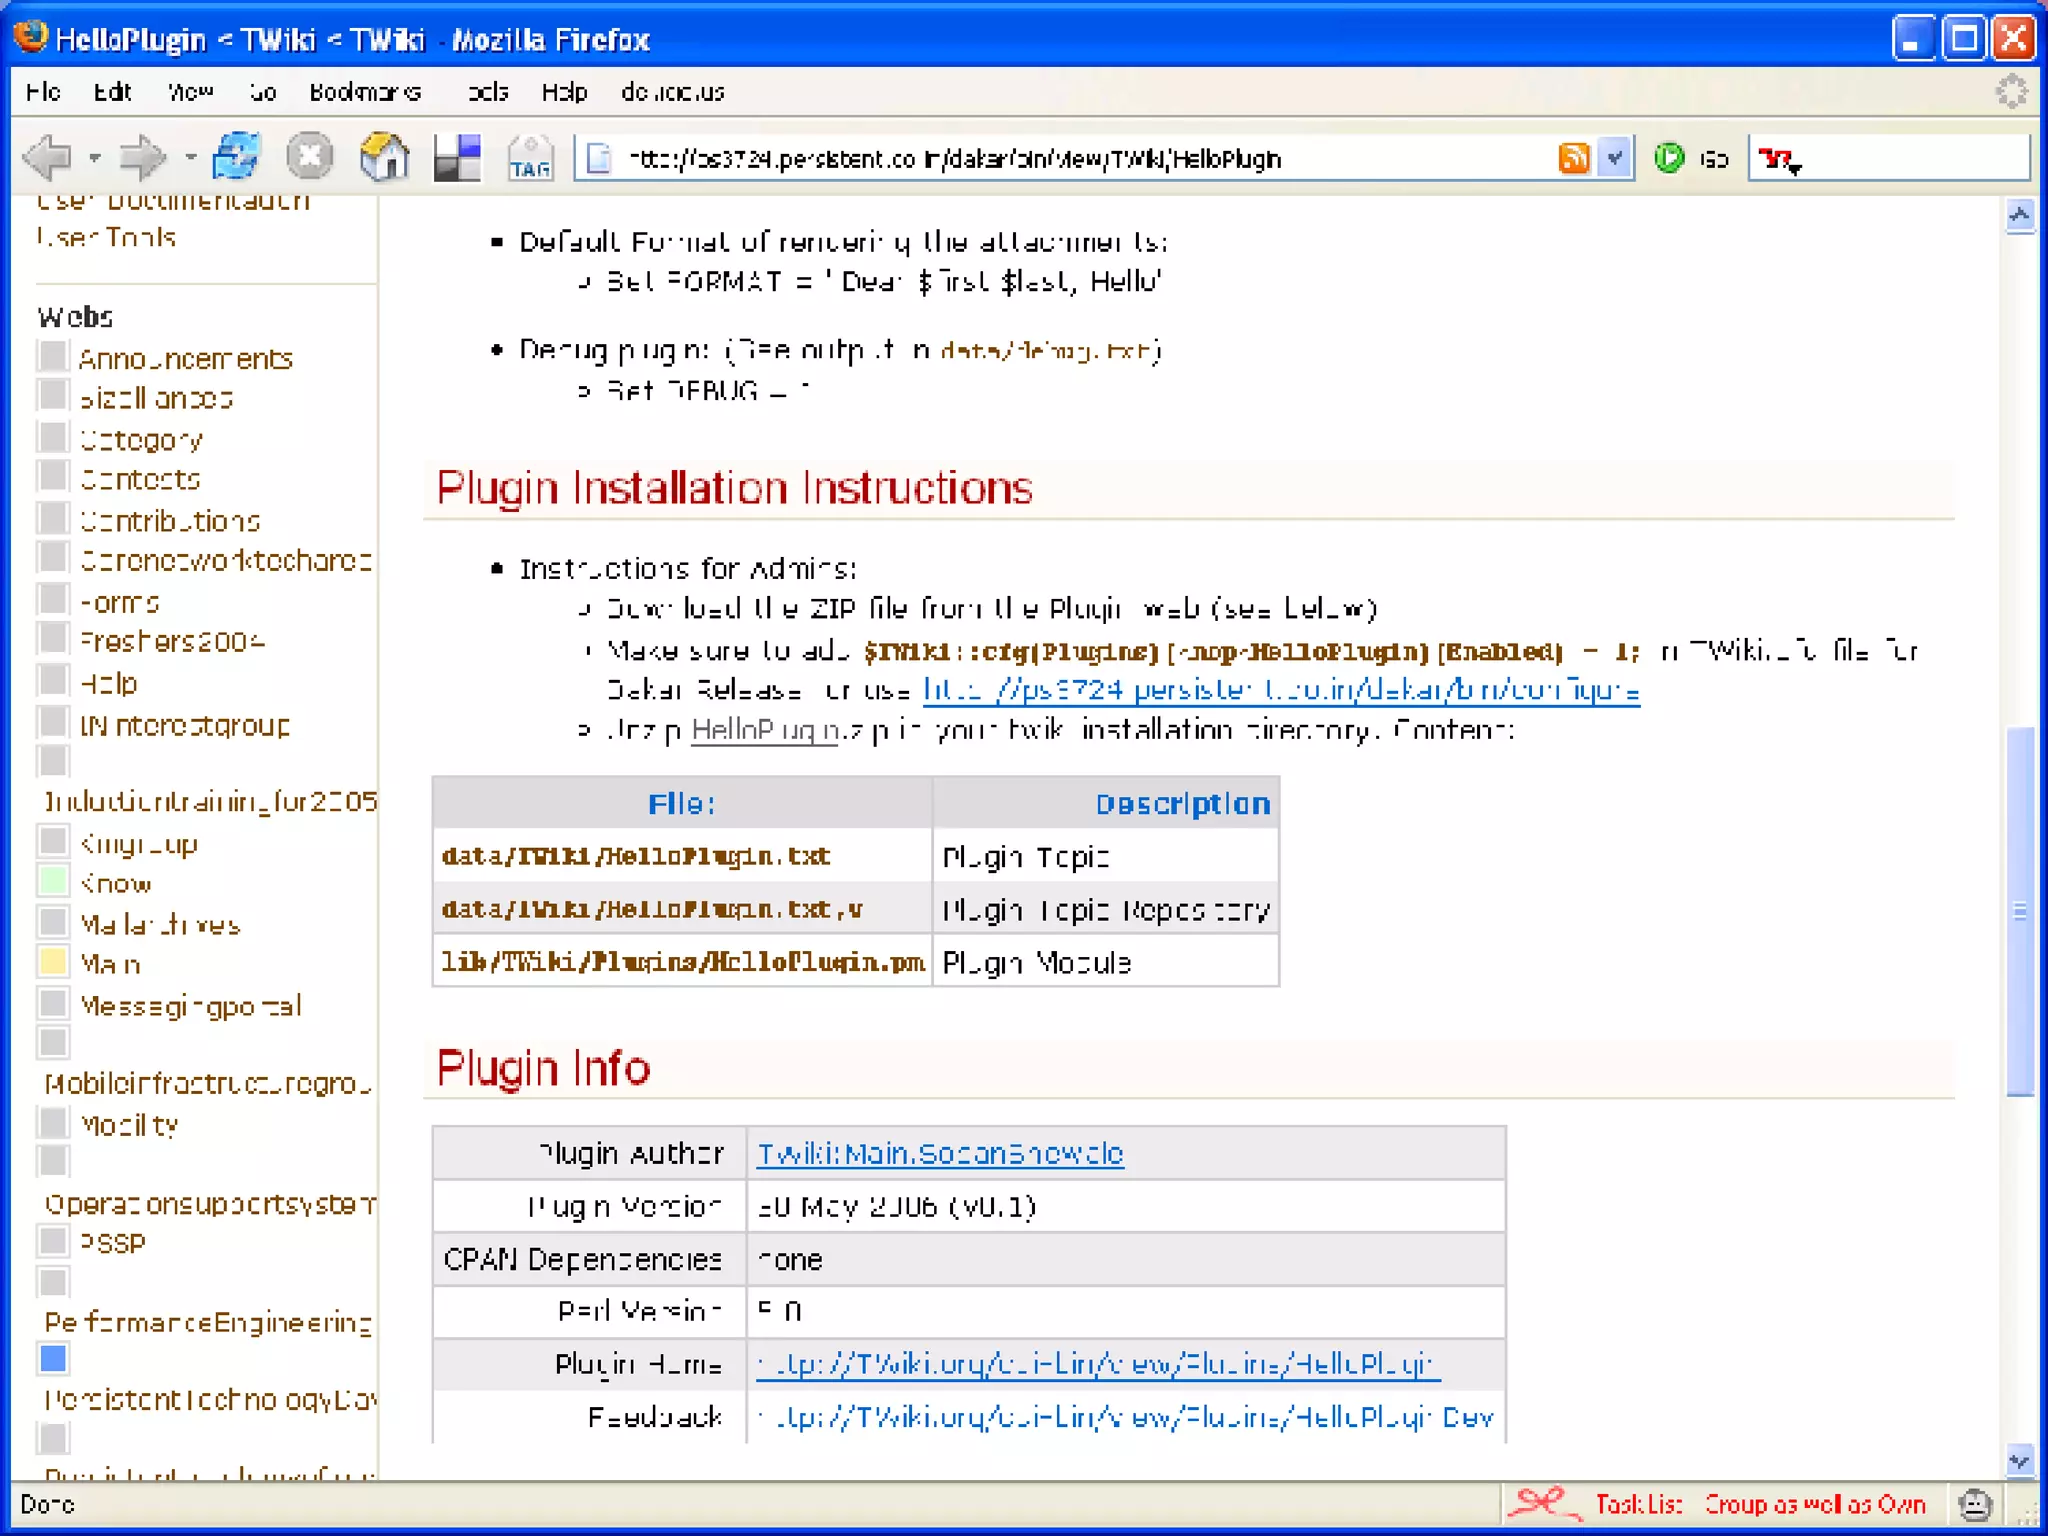Expand the address bar URL history dropdown

coord(1615,158)
